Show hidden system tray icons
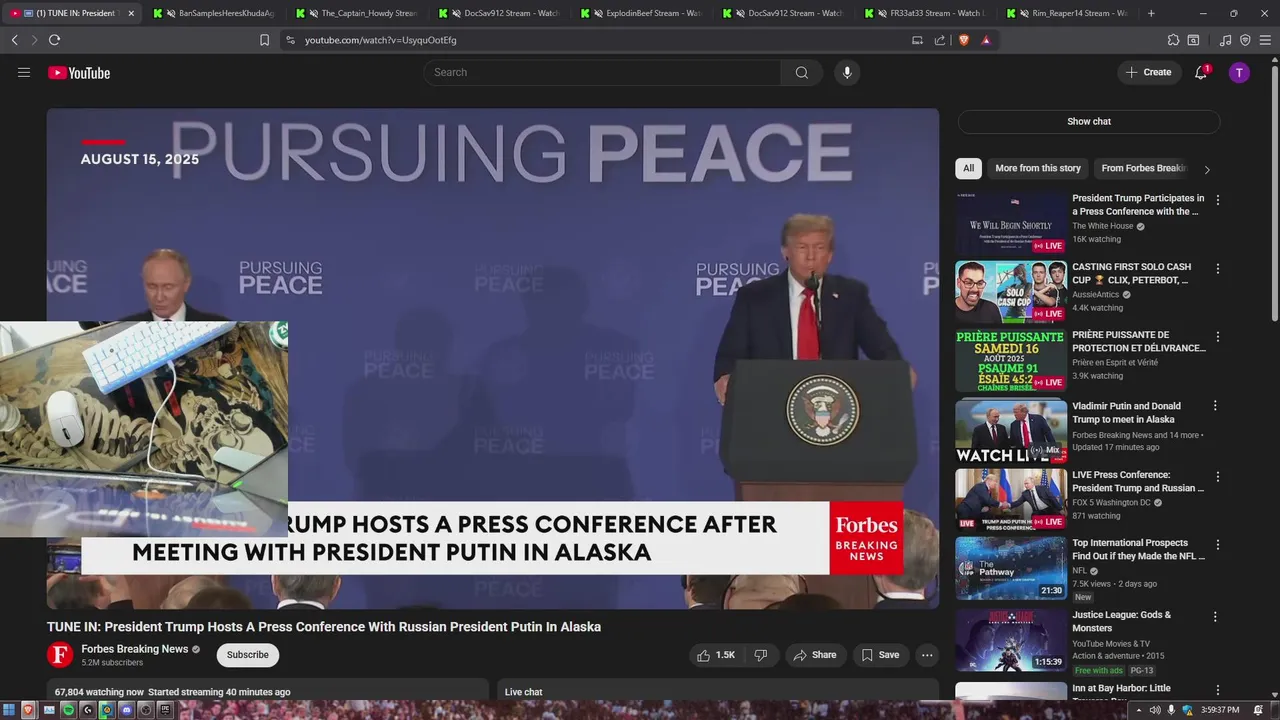This screenshot has width=1280, height=720. [1138, 710]
